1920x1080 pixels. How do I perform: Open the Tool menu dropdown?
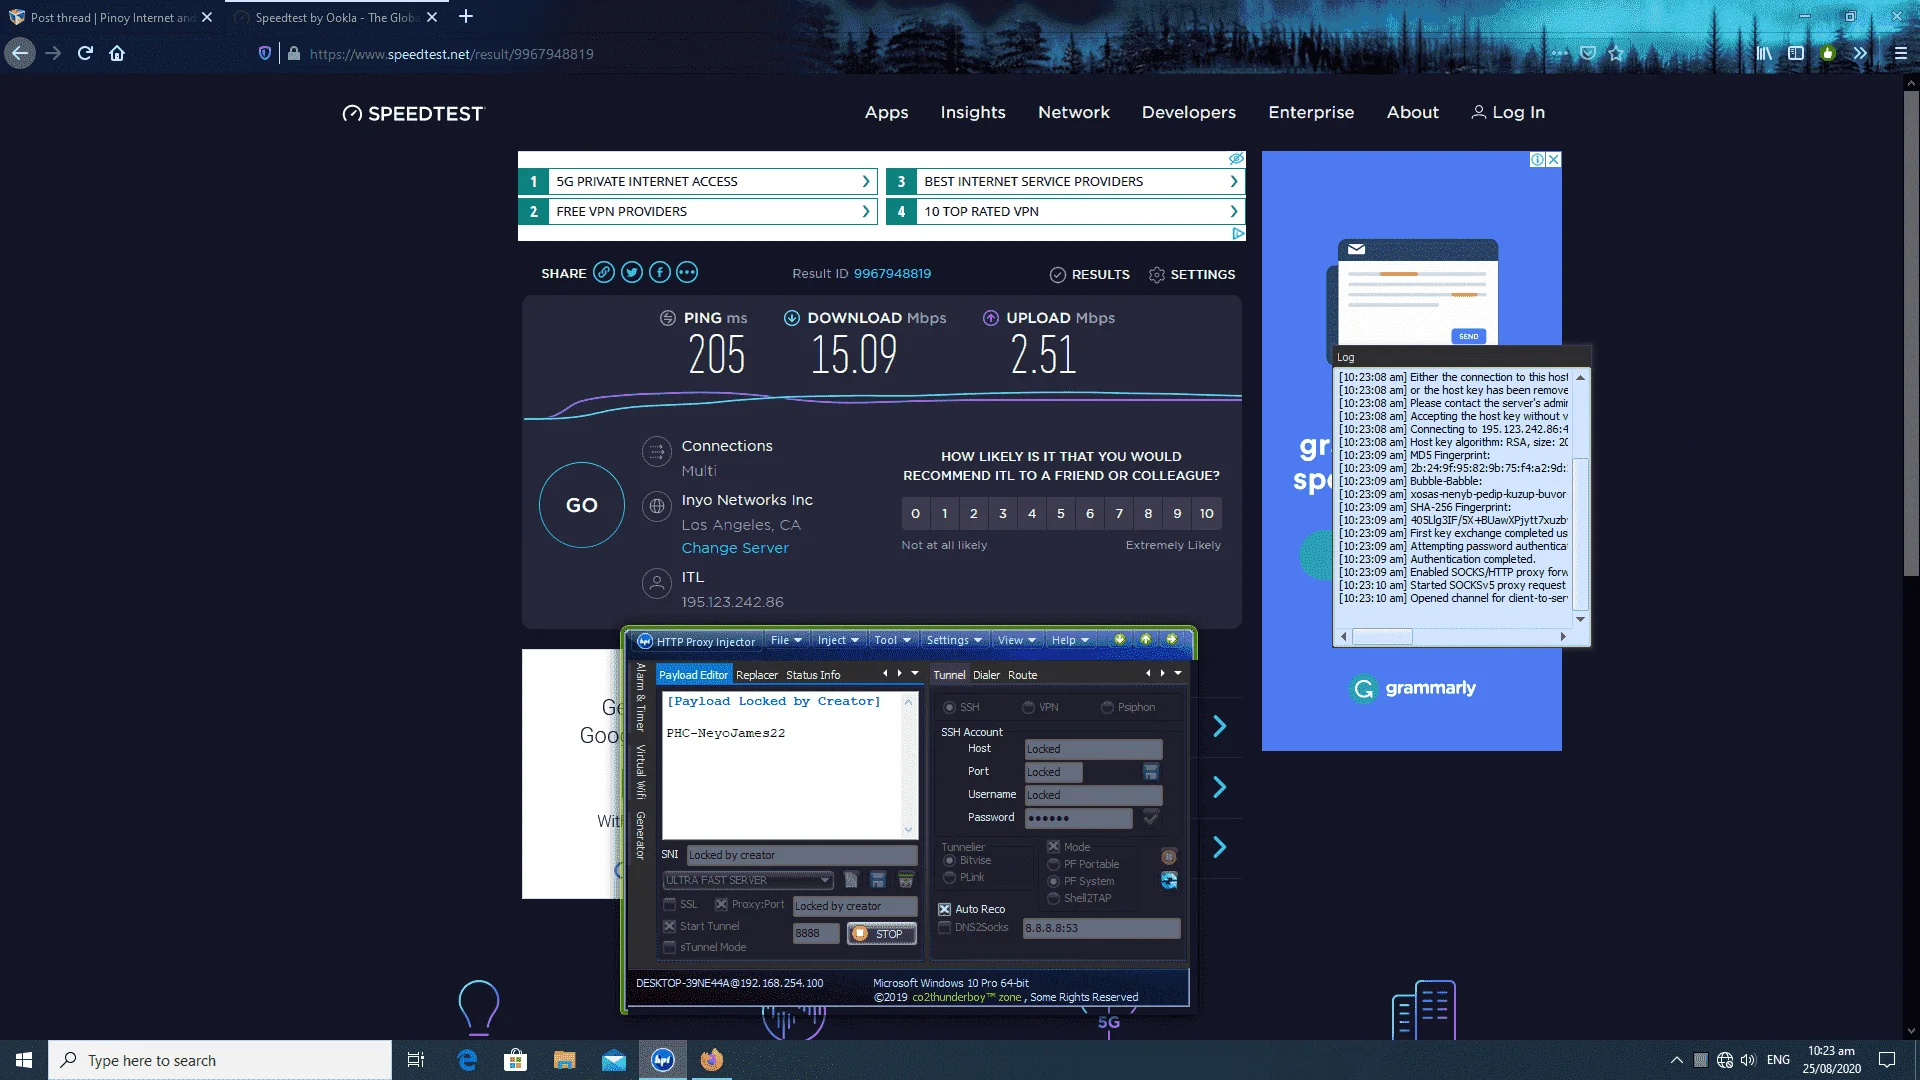point(892,640)
